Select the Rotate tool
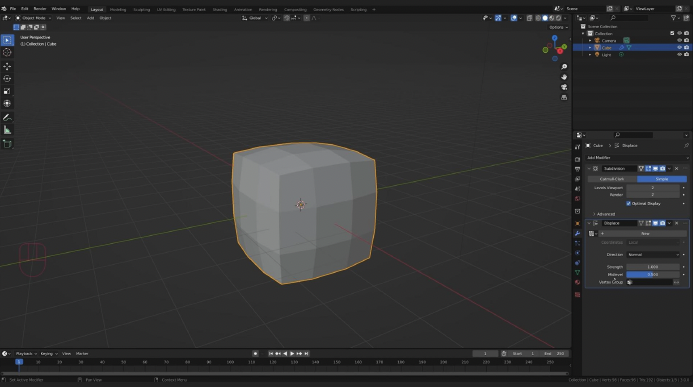Image resolution: width=693 pixels, height=387 pixels. [7, 79]
